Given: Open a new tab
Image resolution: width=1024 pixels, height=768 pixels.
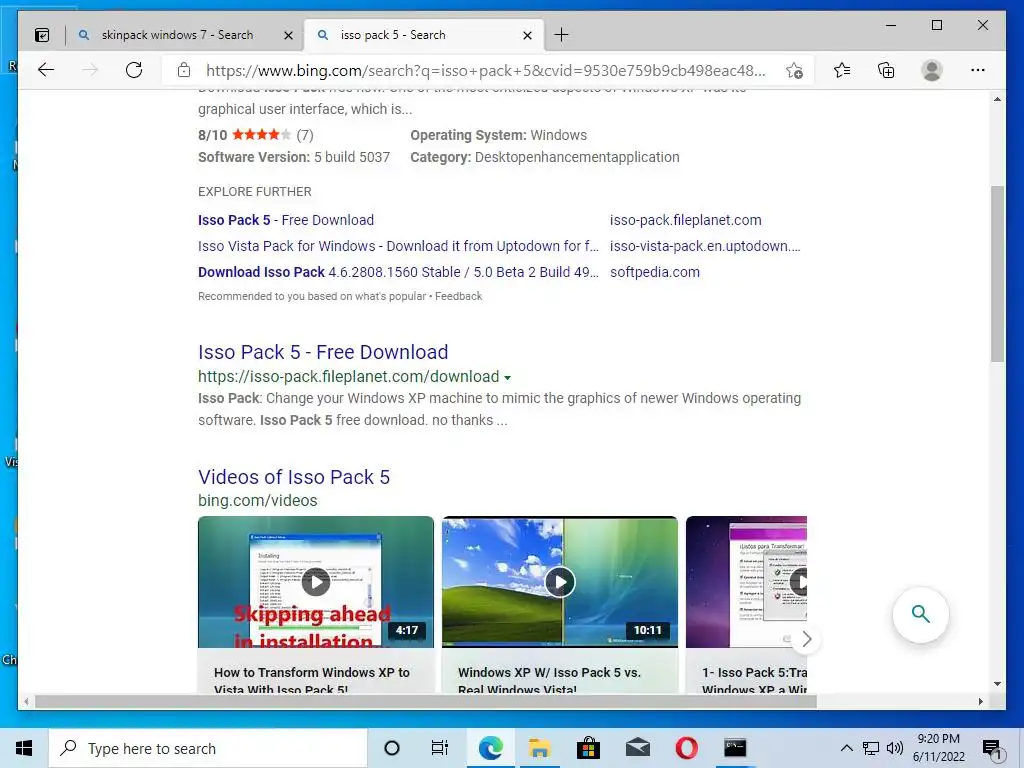Looking at the screenshot, I should click(561, 35).
